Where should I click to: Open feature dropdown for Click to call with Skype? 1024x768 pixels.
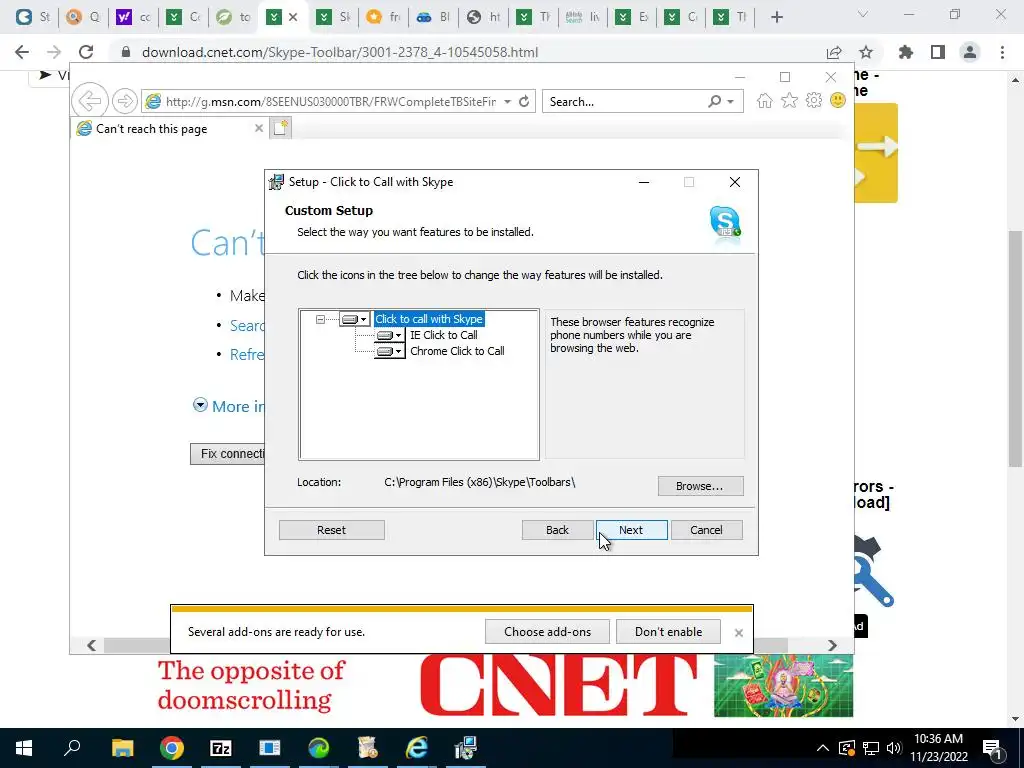(355, 319)
